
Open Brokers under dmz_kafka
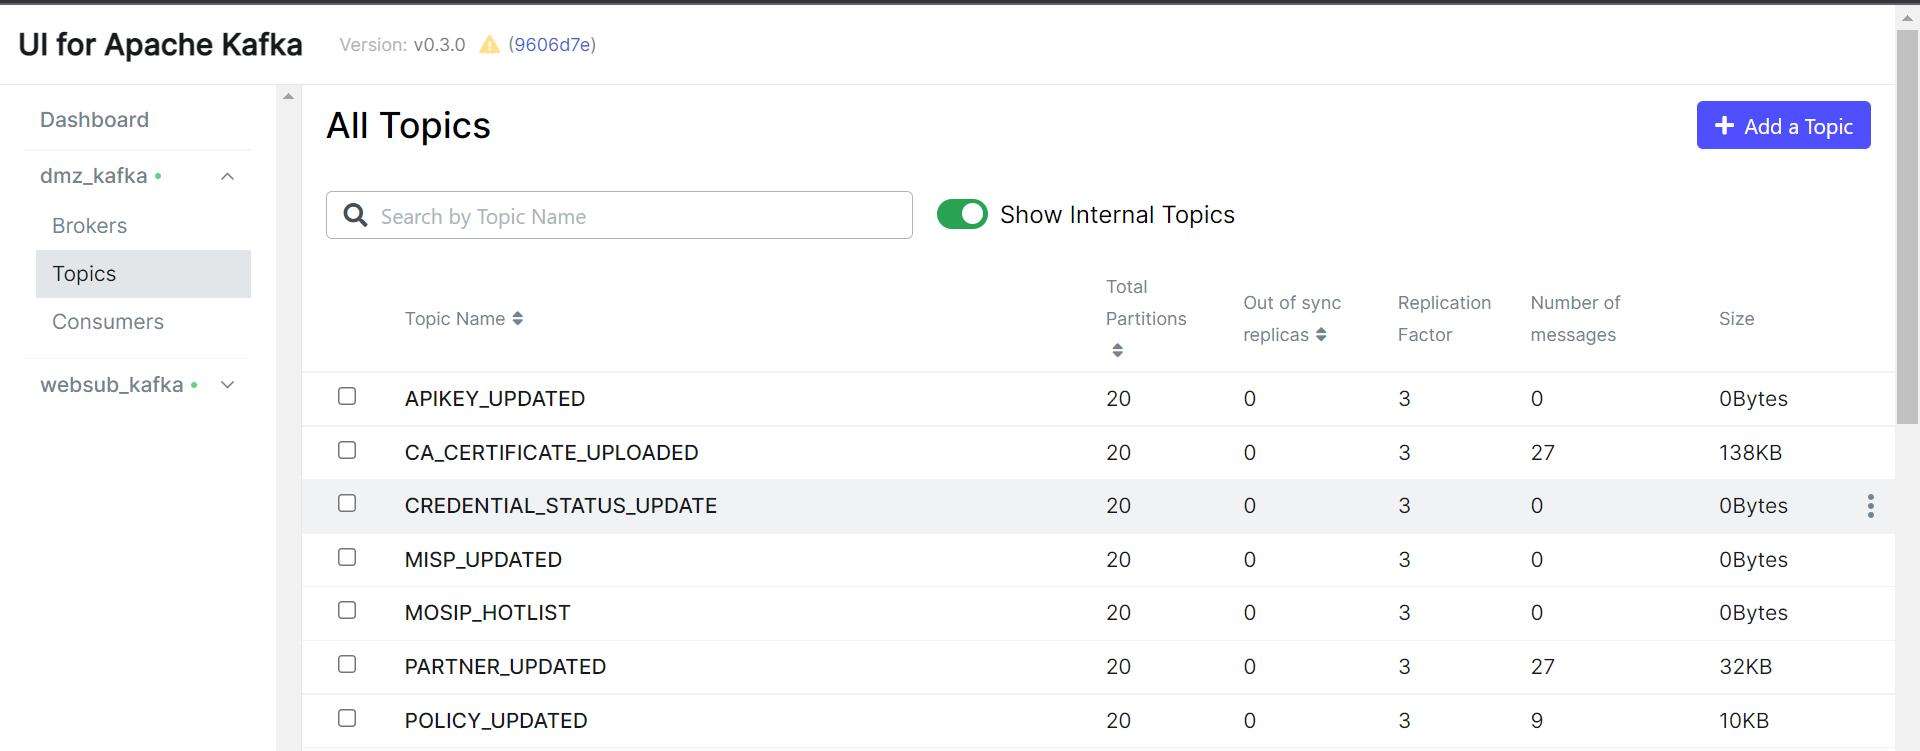pos(89,226)
